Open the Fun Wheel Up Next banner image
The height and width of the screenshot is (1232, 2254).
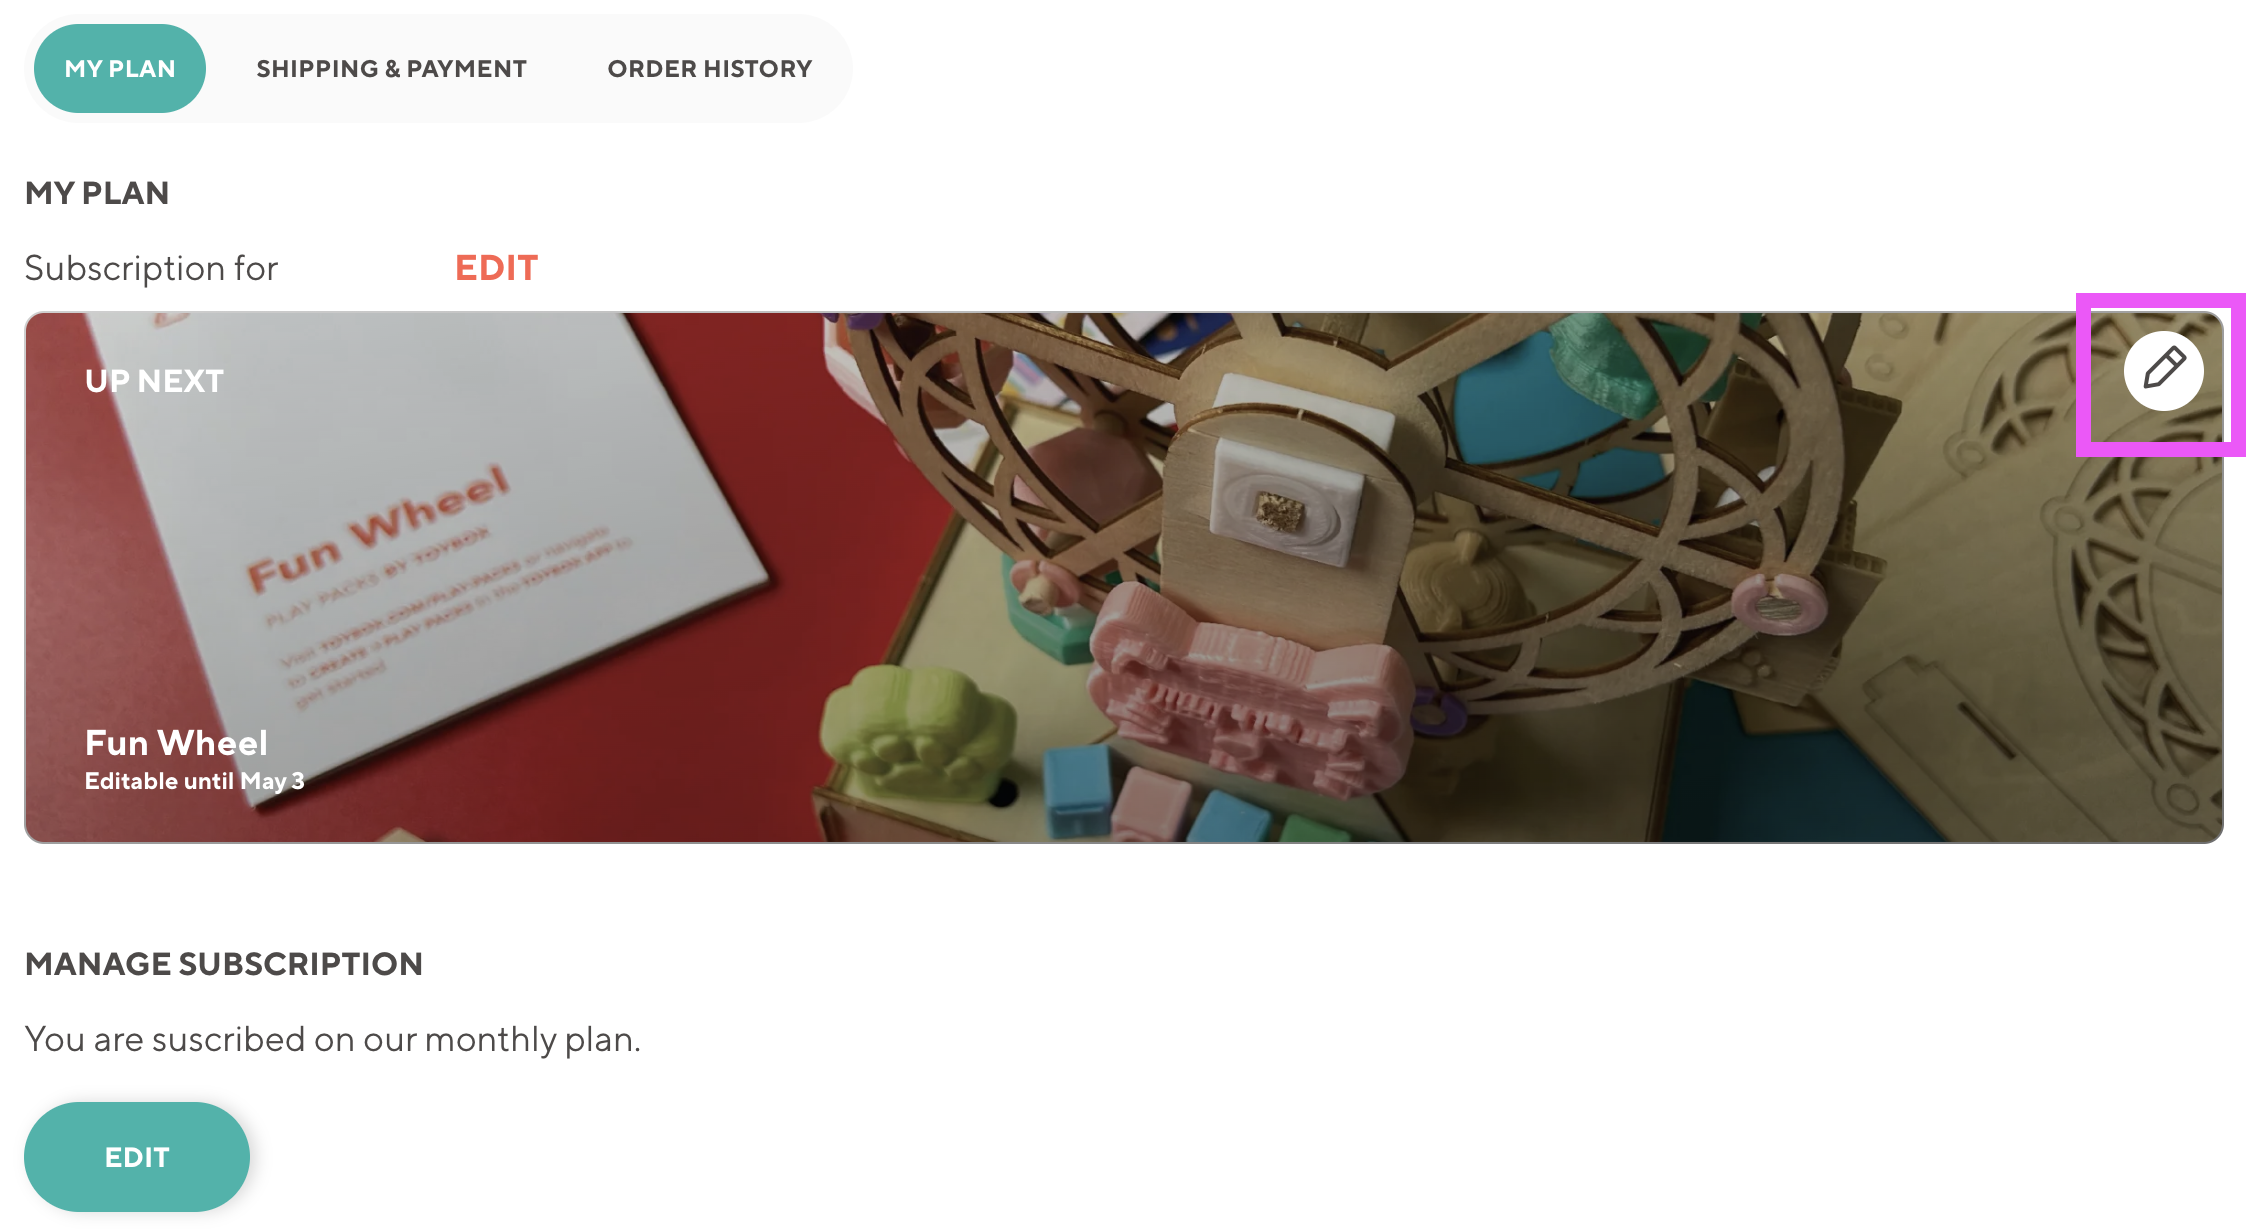1124,578
